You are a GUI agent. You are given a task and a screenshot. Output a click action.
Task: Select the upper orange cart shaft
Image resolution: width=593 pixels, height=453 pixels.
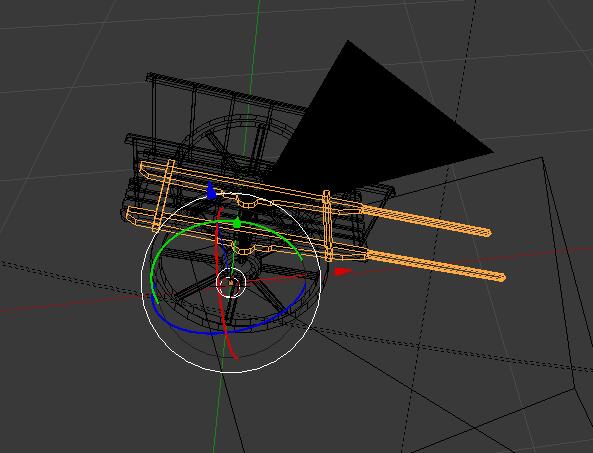[425, 220]
